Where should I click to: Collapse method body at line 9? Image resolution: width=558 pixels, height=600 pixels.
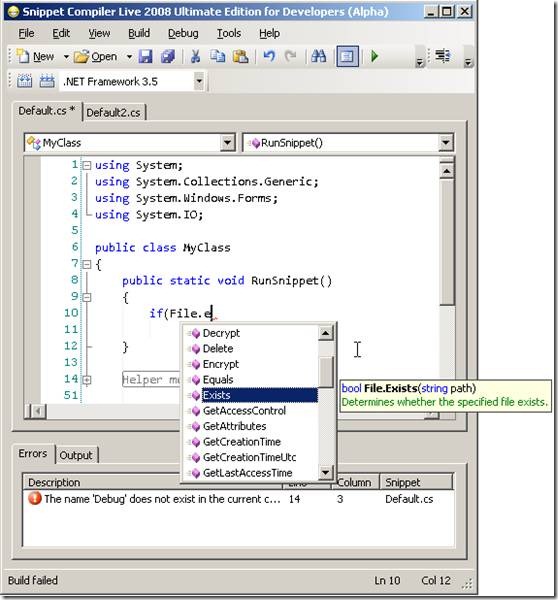(x=87, y=297)
